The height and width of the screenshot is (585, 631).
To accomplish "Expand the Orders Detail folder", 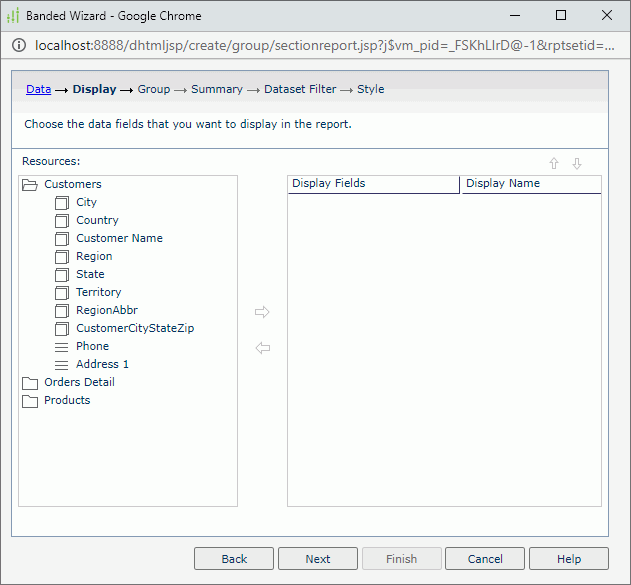I will (30, 382).
